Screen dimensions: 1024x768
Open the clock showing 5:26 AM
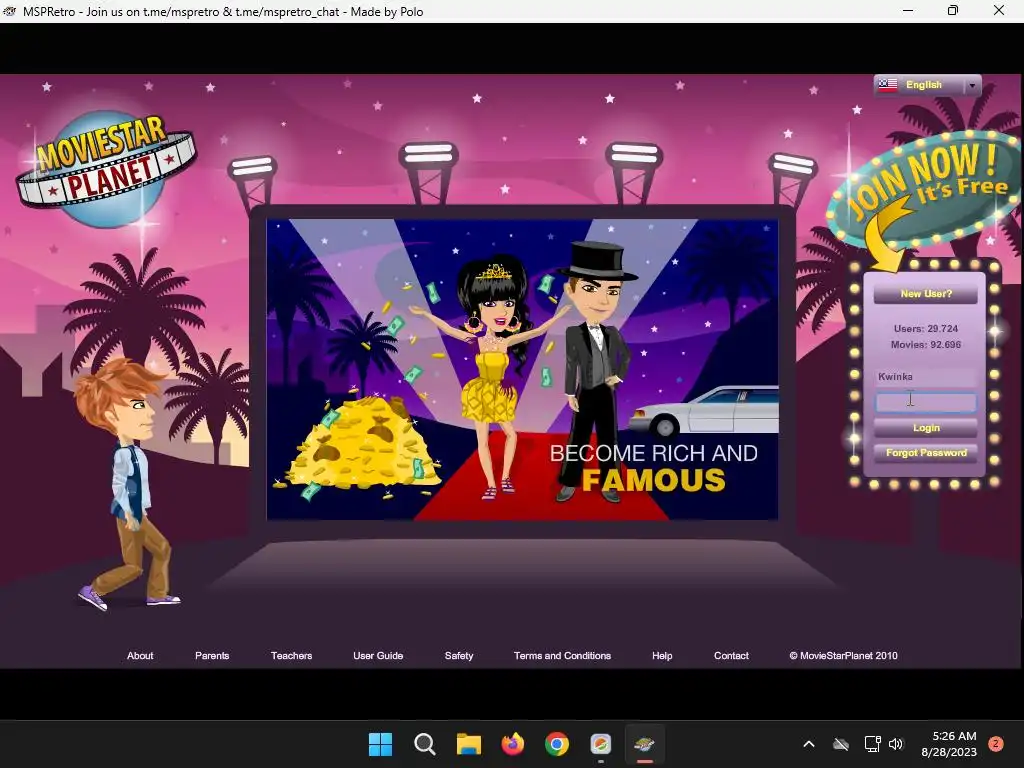pyautogui.click(x=949, y=744)
